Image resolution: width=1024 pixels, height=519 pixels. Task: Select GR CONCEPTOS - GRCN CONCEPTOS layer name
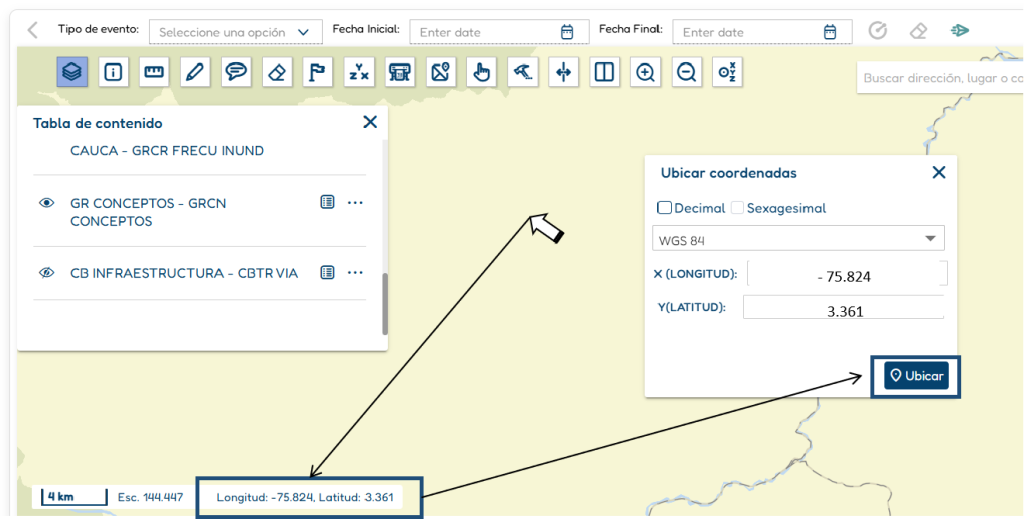pos(148,212)
